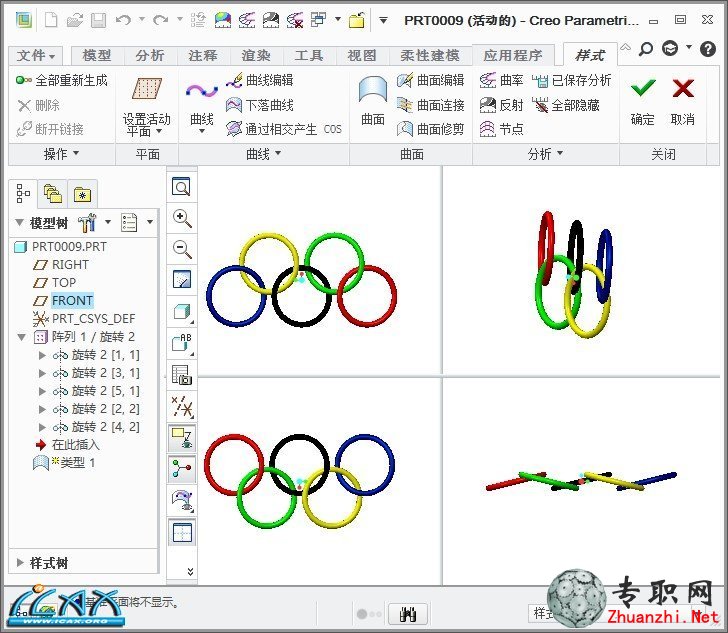Screen dimensions: 728x633
Task: Open the display style cube icon
Action: [182, 312]
